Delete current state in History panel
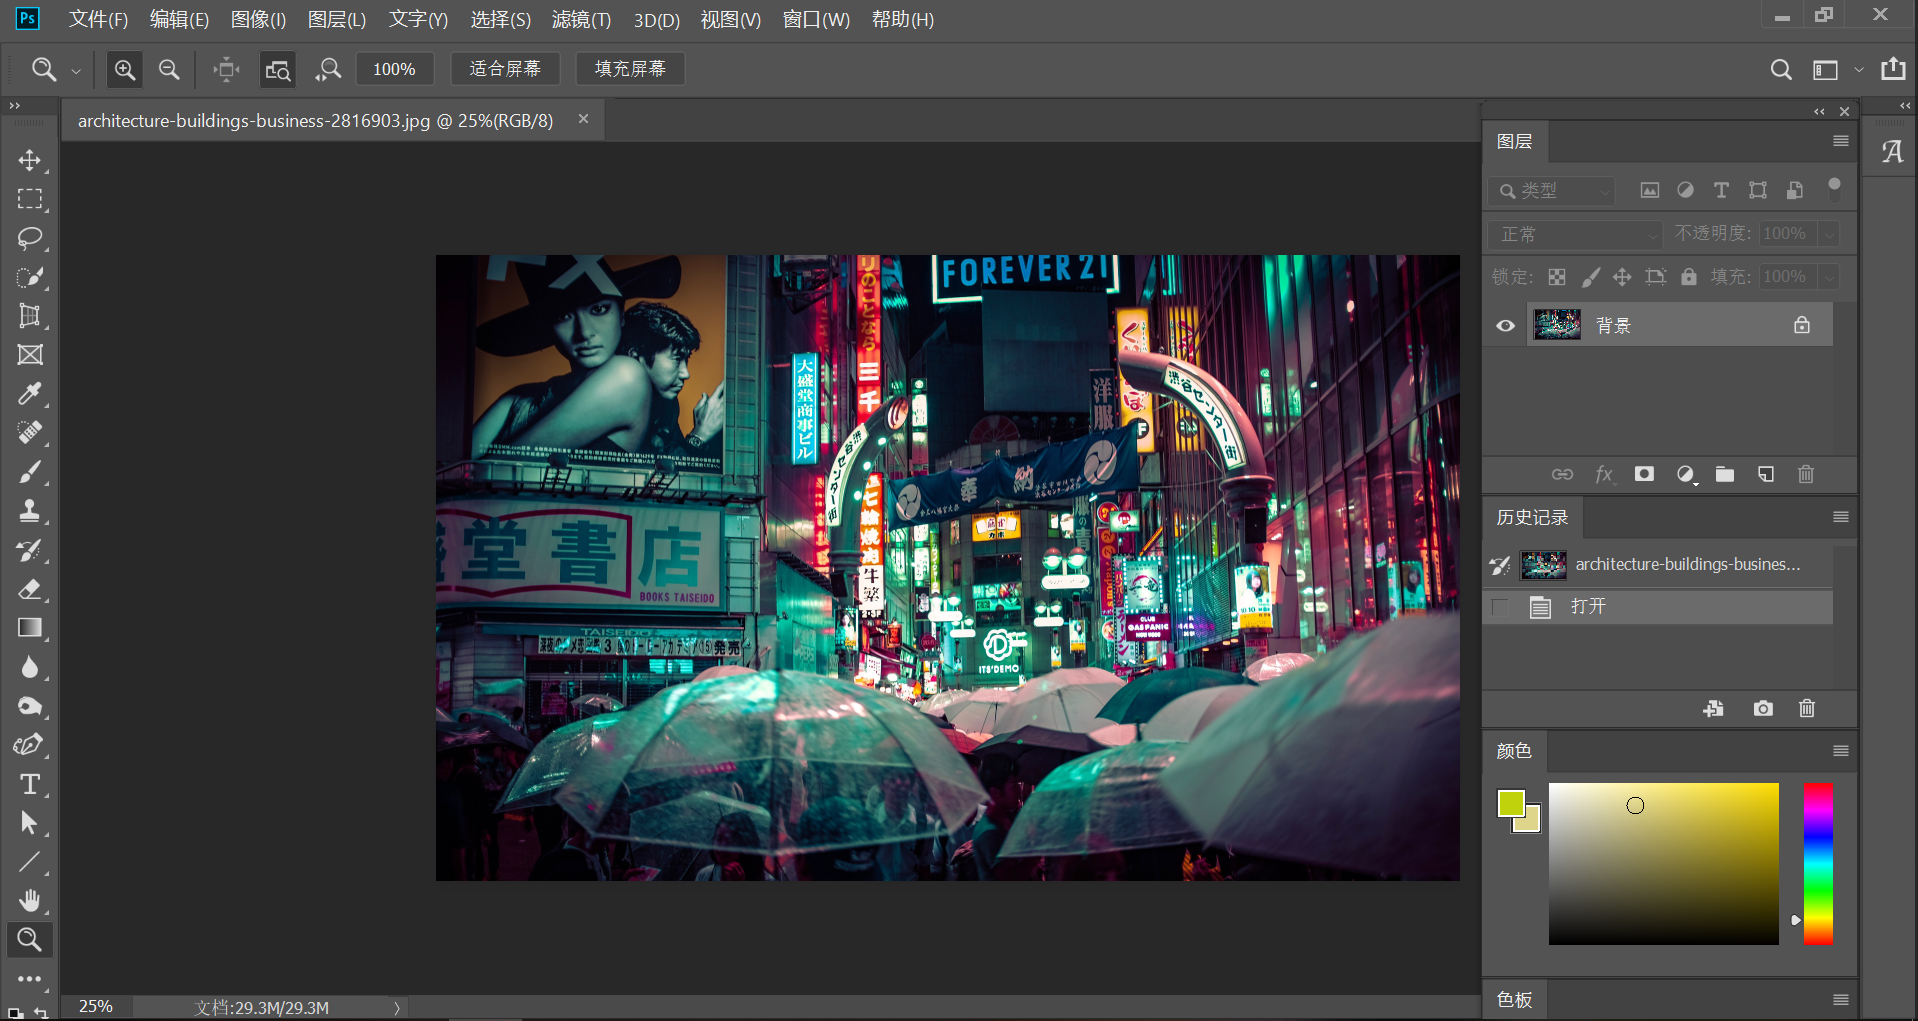1918x1021 pixels. tap(1807, 708)
